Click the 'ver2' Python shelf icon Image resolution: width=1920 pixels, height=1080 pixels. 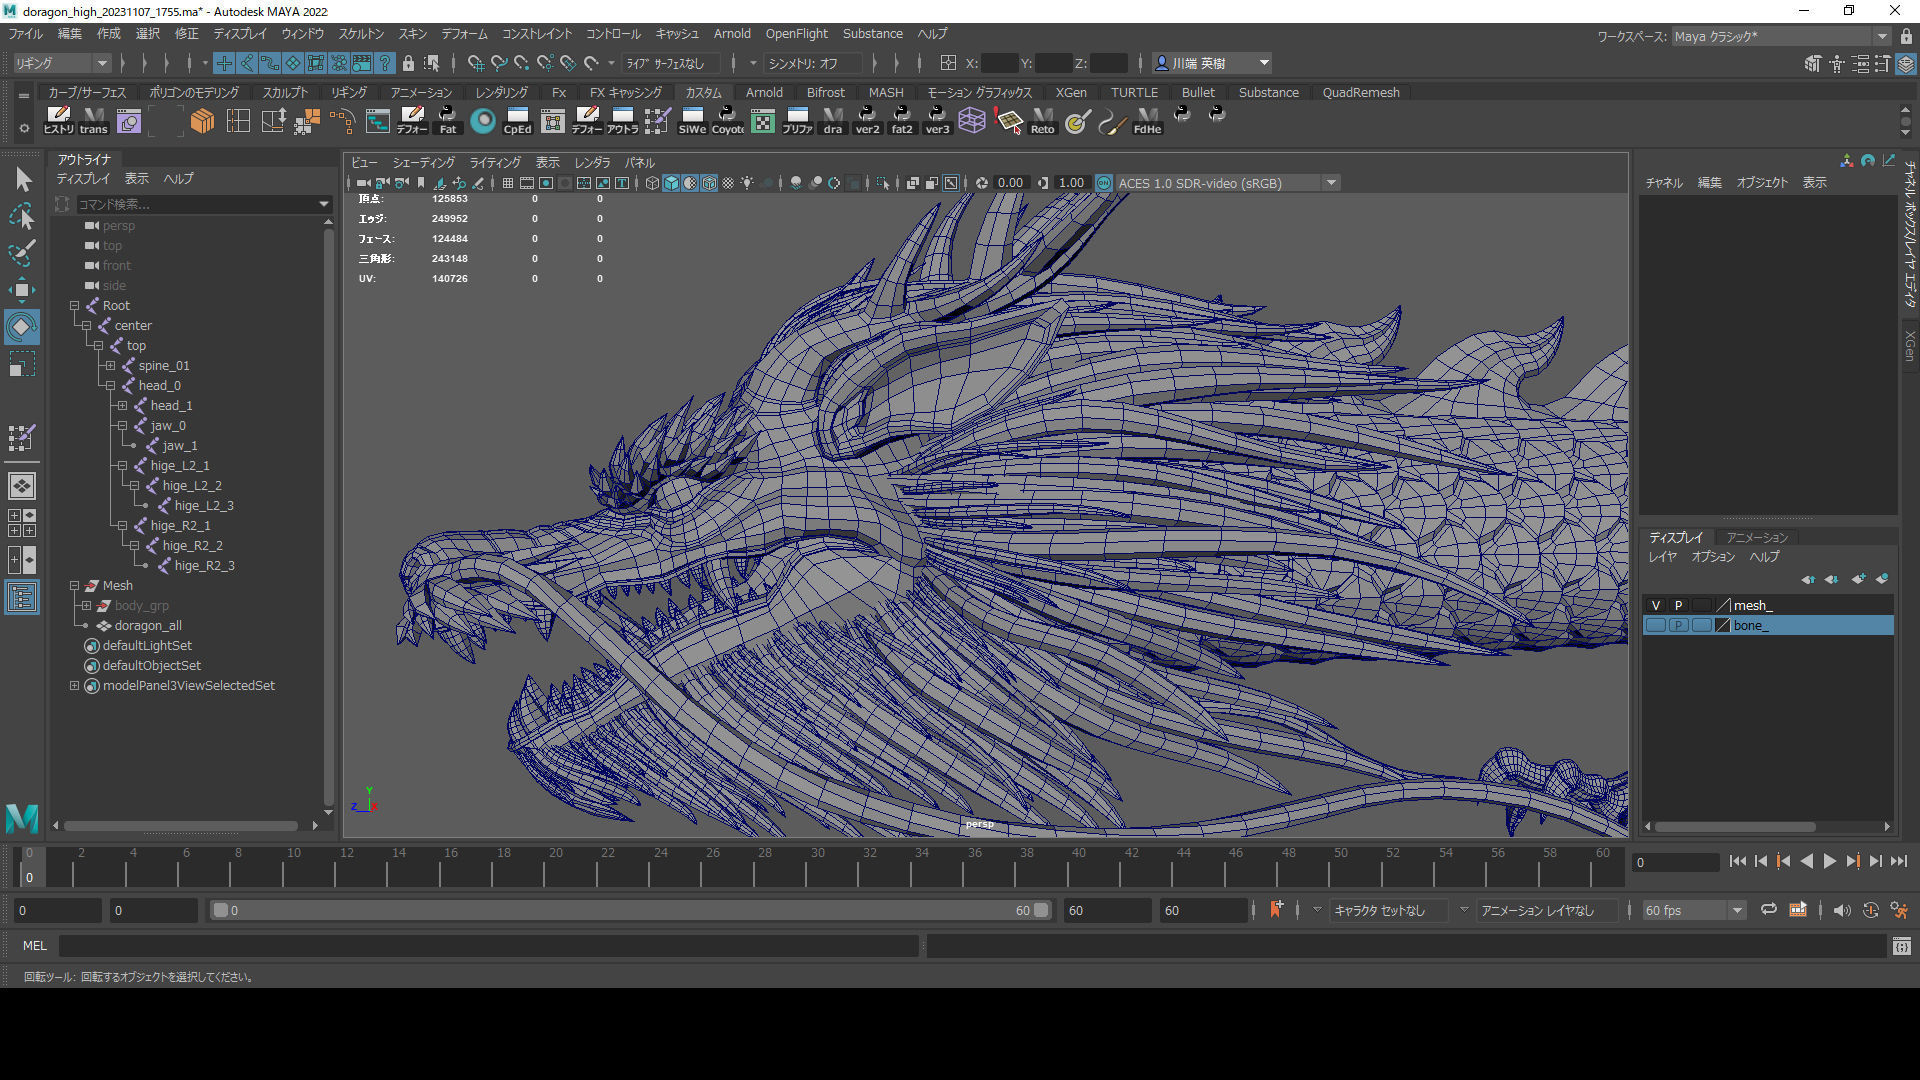868,121
